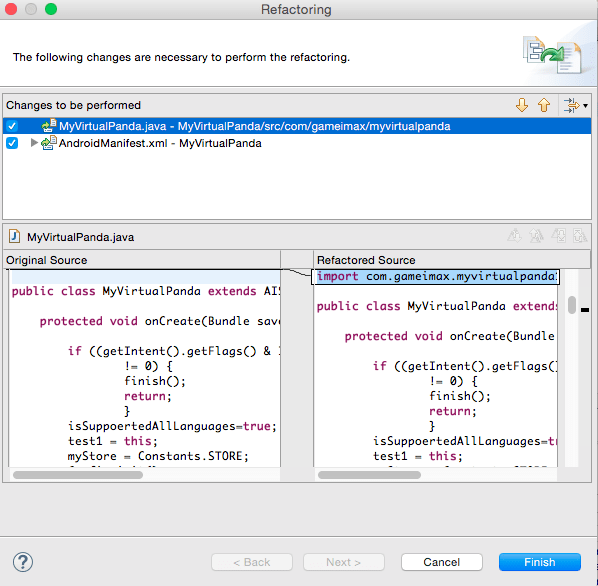Click the Original Source header label
Screen dimensions: 598x586
click(x=47, y=260)
